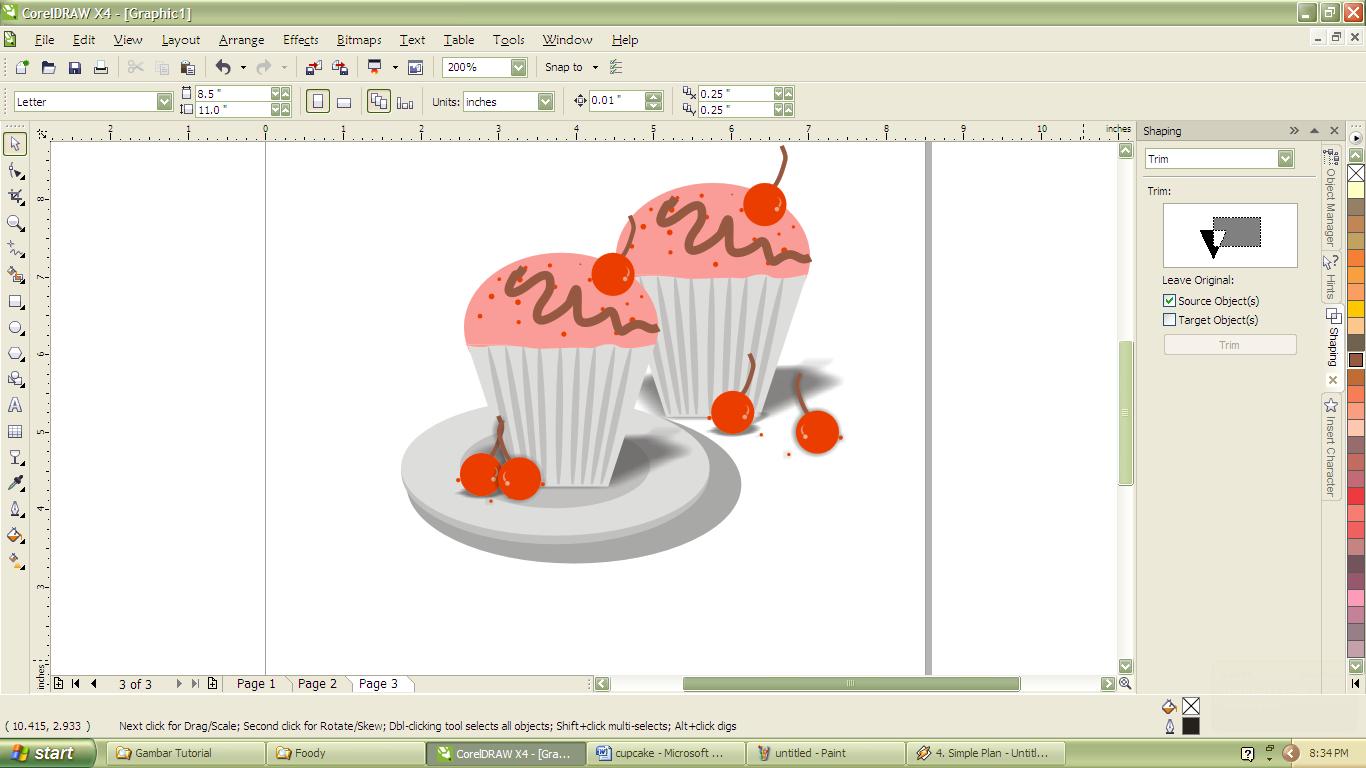Open the Bitmaps menu
Viewport: 1366px width, 768px height.
[358, 40]
